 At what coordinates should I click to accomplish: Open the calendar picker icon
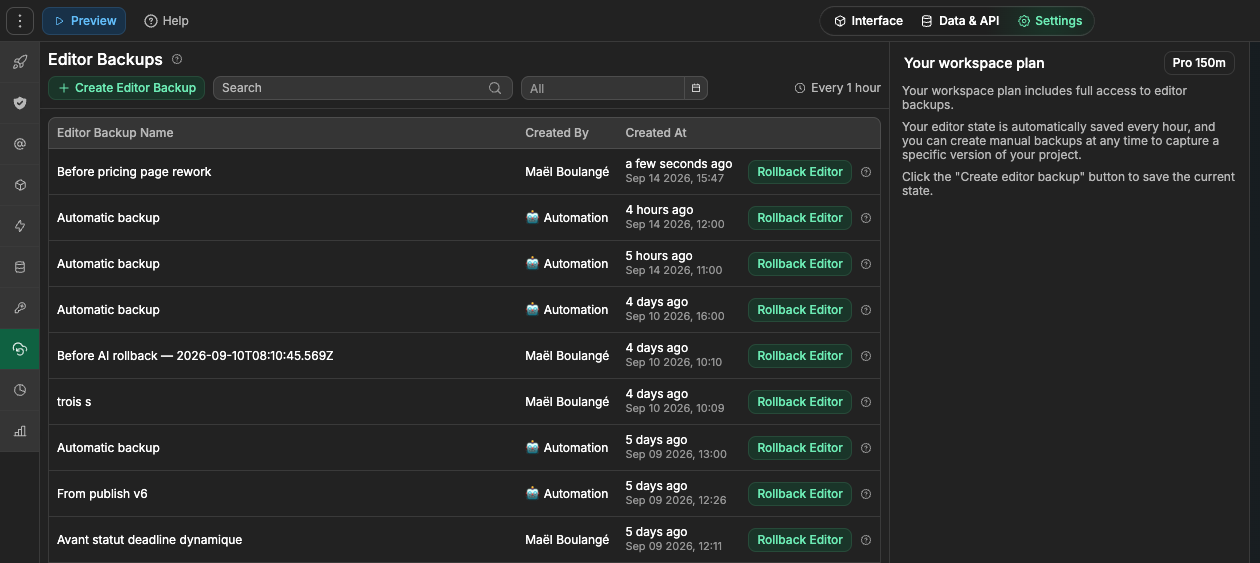[x=696, y=88]
